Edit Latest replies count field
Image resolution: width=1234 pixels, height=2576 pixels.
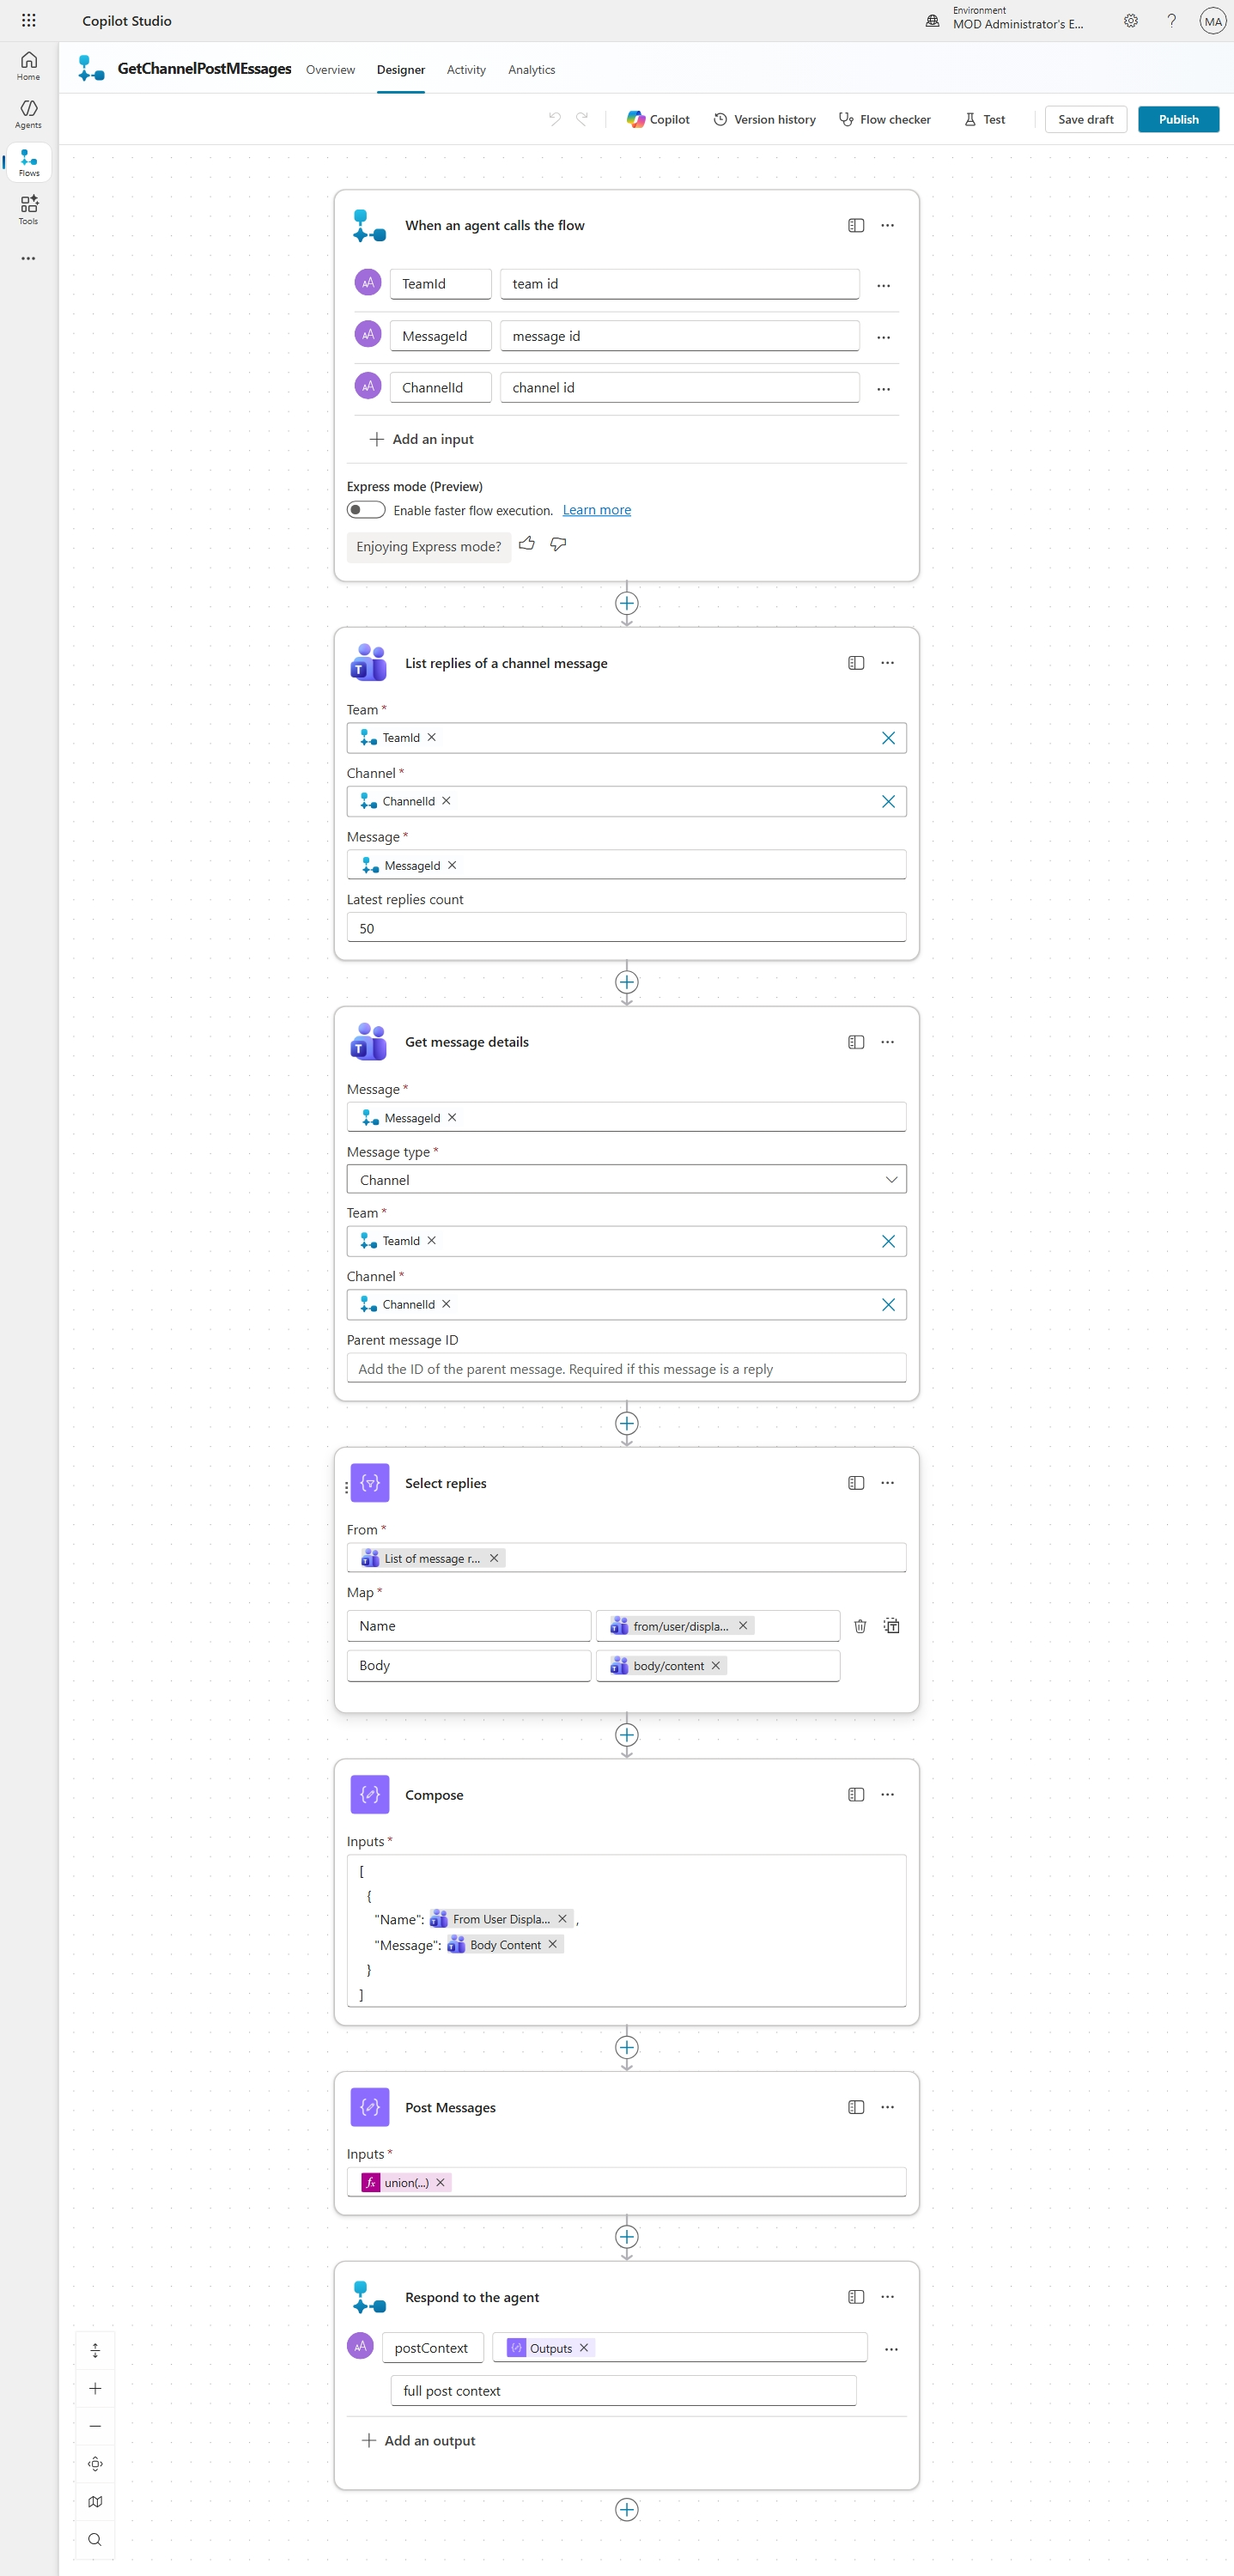point(626,928)
